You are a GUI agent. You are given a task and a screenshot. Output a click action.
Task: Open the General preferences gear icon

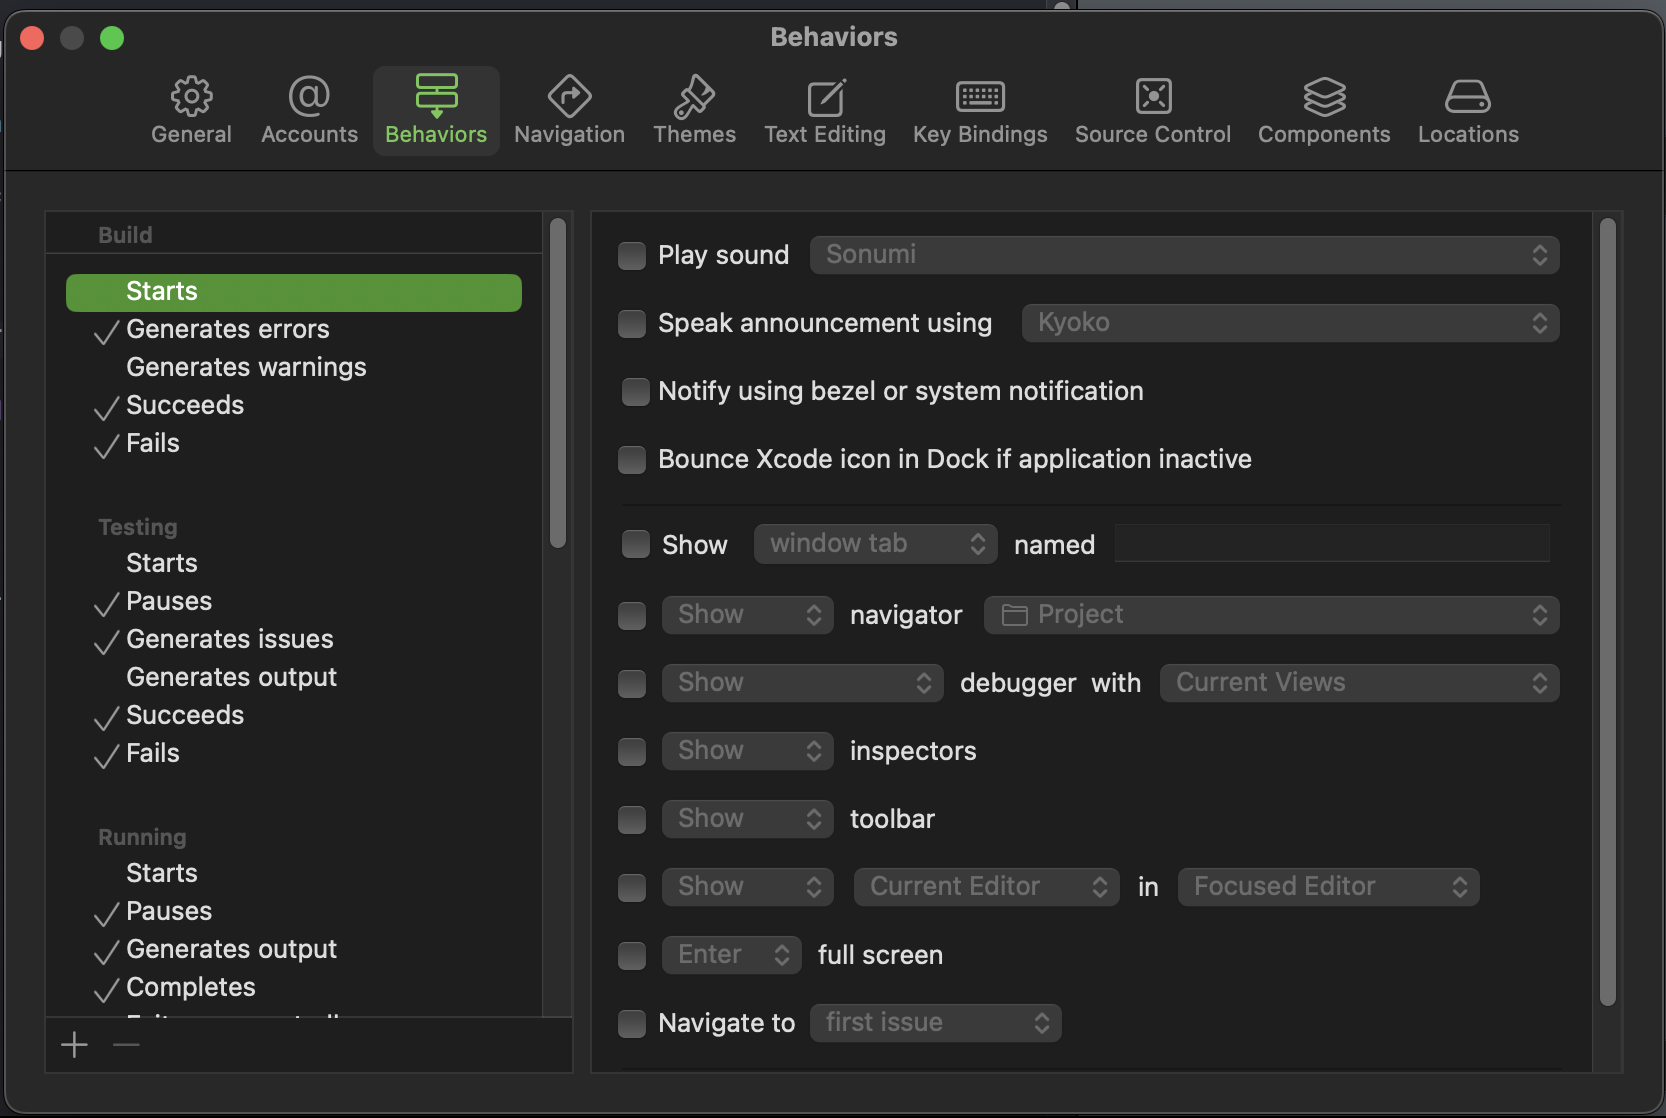[191, 97]
